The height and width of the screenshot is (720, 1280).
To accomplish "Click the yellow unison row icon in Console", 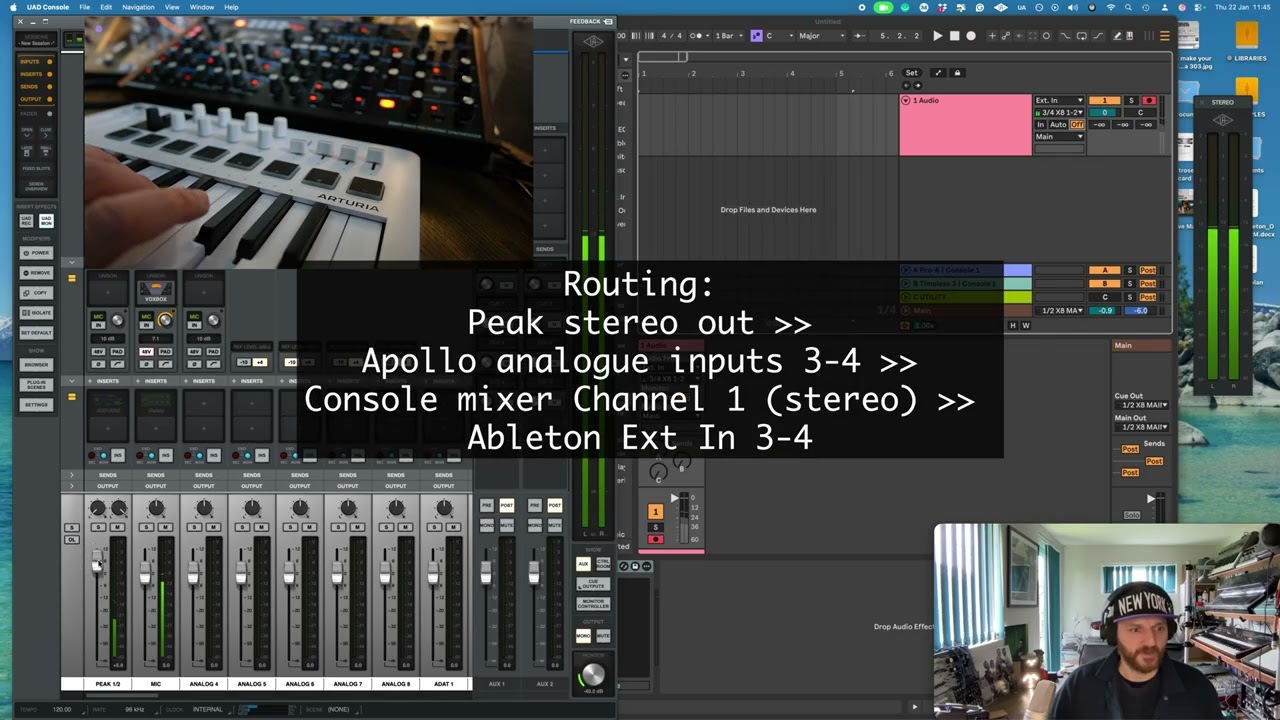I will [x=71, y=278].
